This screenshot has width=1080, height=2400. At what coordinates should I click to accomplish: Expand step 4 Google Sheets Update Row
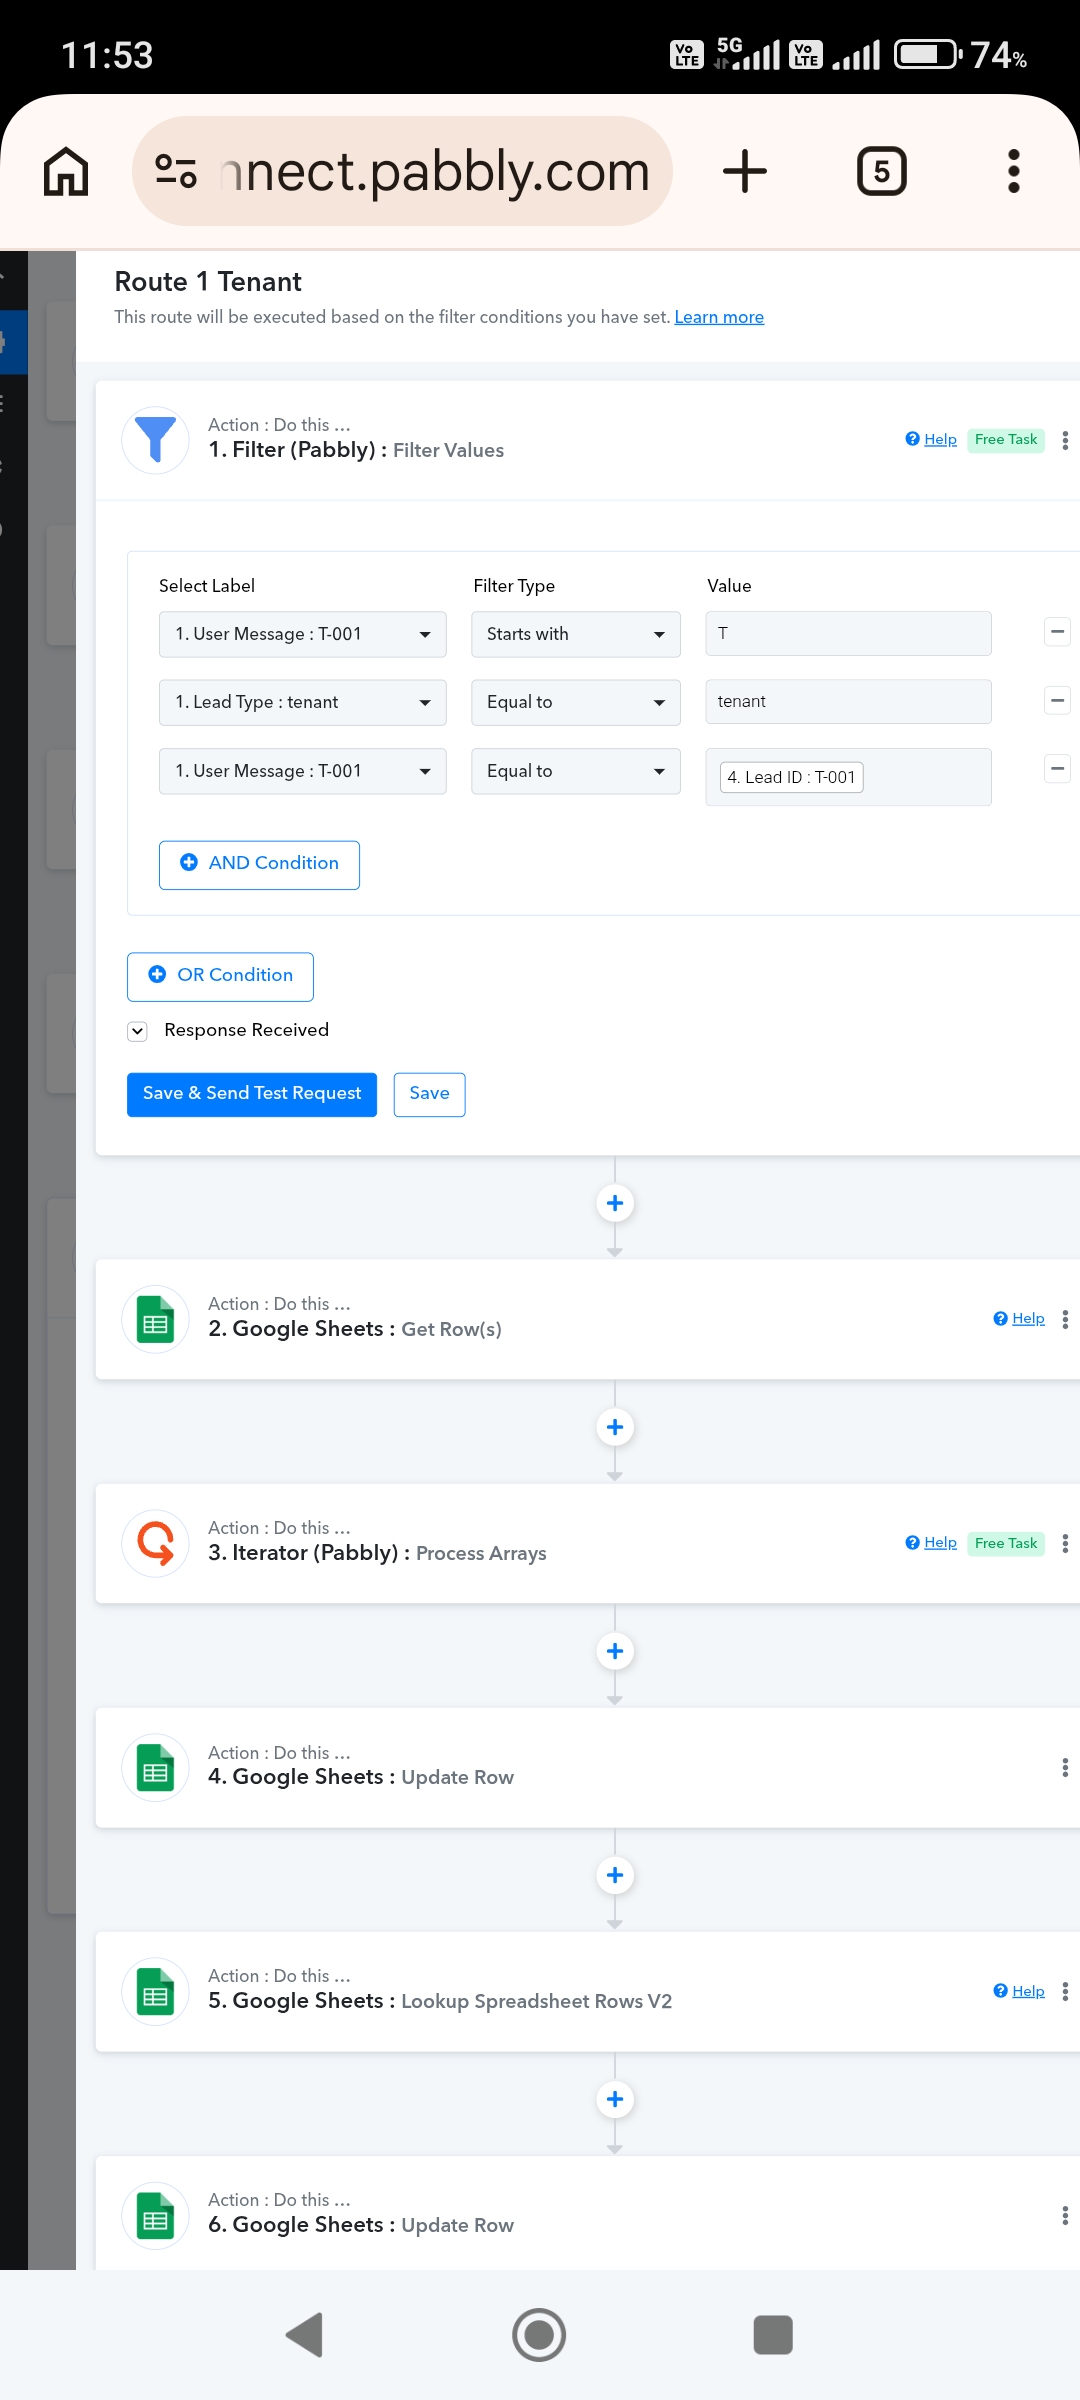tap(588, 1767)
